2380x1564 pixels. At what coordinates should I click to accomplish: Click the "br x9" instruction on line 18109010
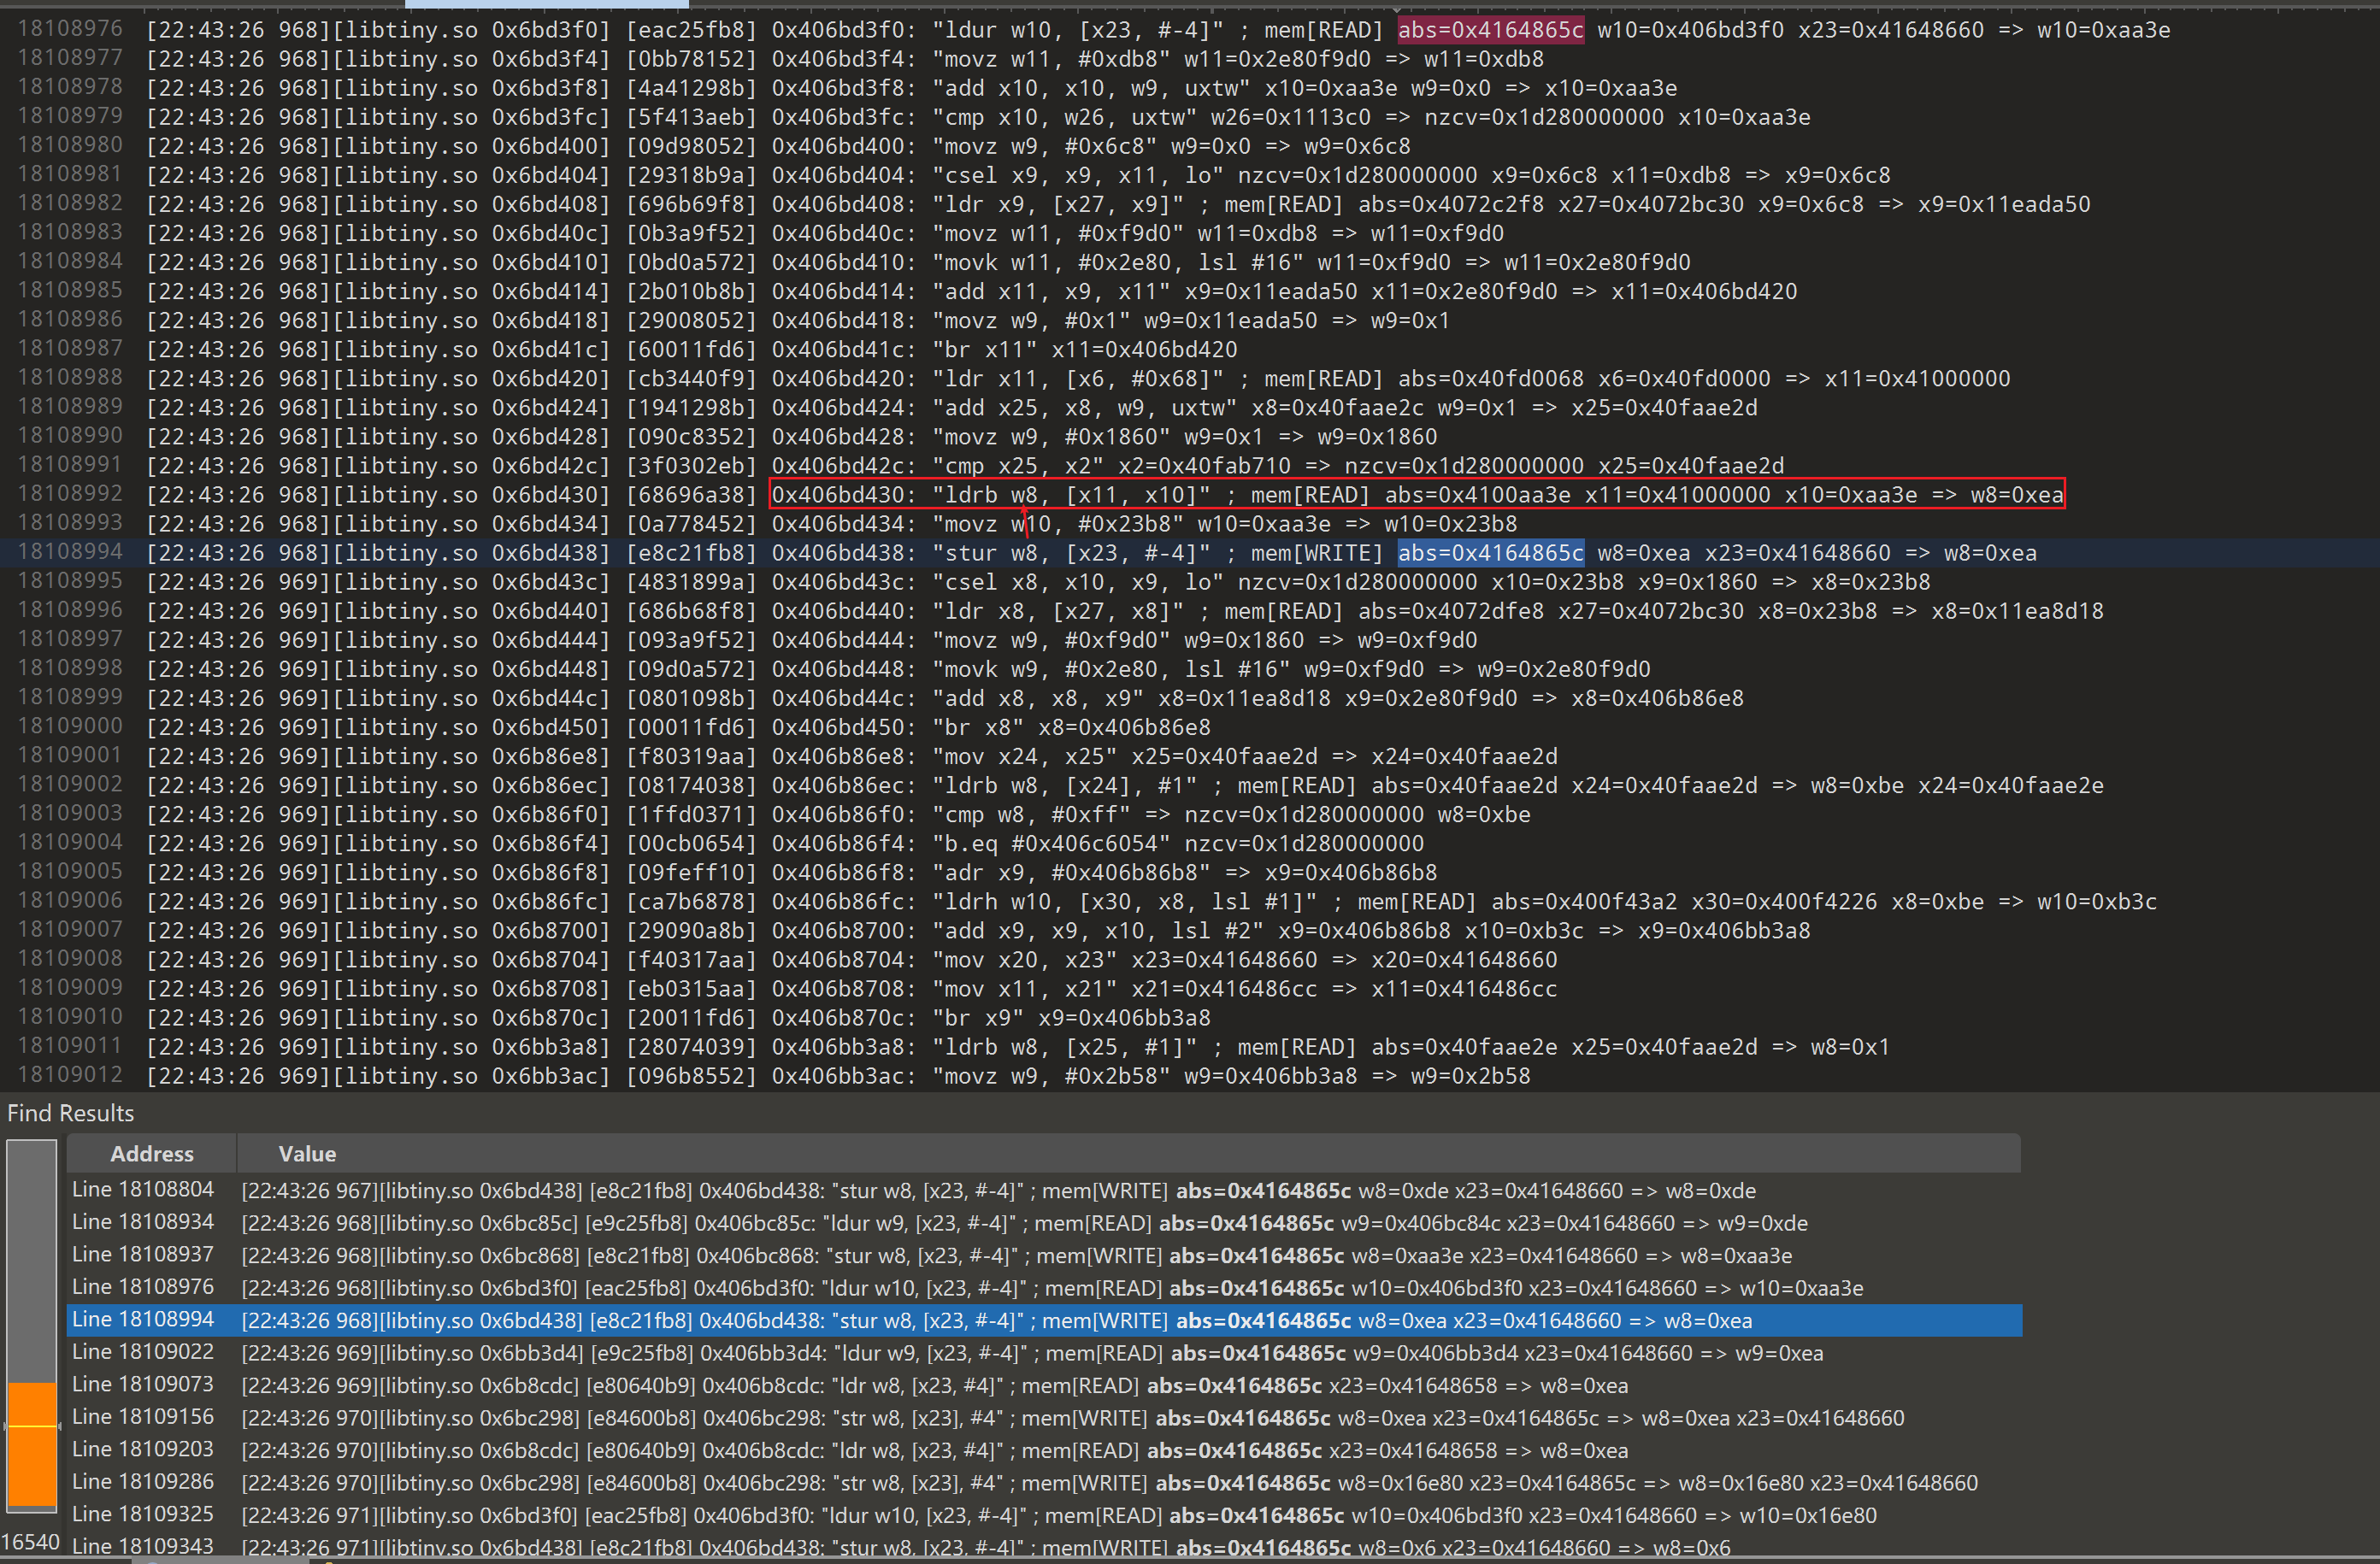coord(978,1018)
